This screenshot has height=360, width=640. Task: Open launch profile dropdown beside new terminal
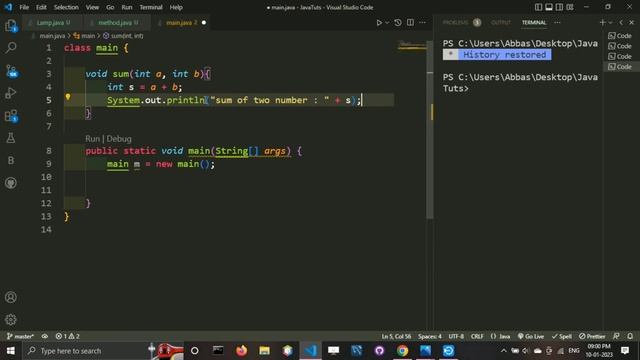point(611,22)
